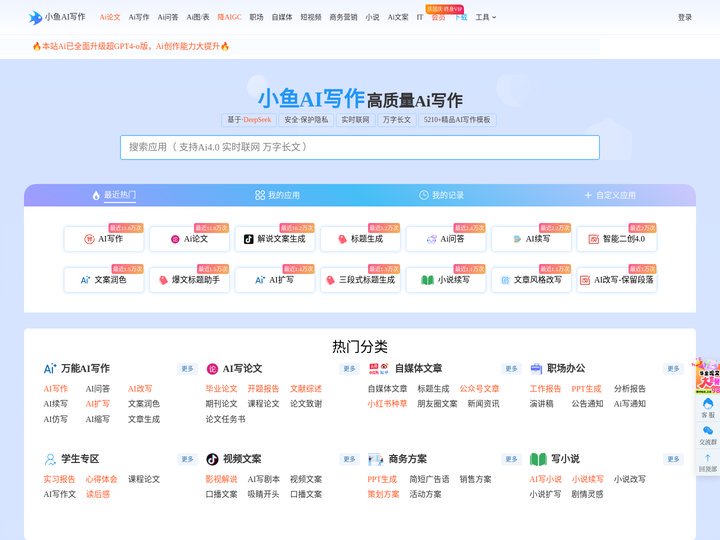Switch to 我的记录 tab
The width and height of the screenshot is (720, 540).
[x=441, y=195]
